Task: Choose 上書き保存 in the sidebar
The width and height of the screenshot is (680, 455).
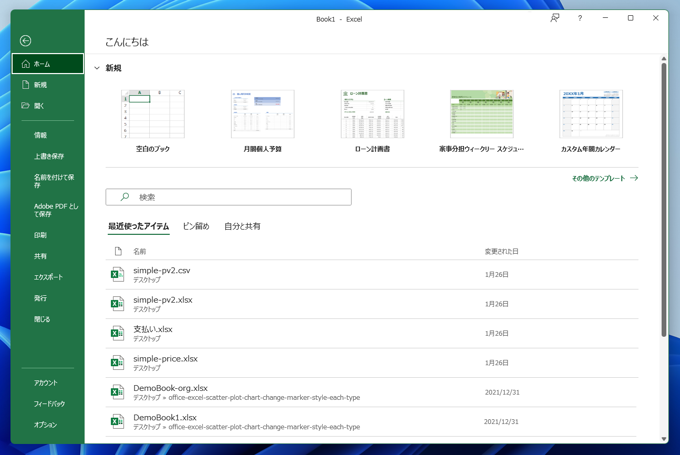Action: pyautogui.click(x=48, y=156)
